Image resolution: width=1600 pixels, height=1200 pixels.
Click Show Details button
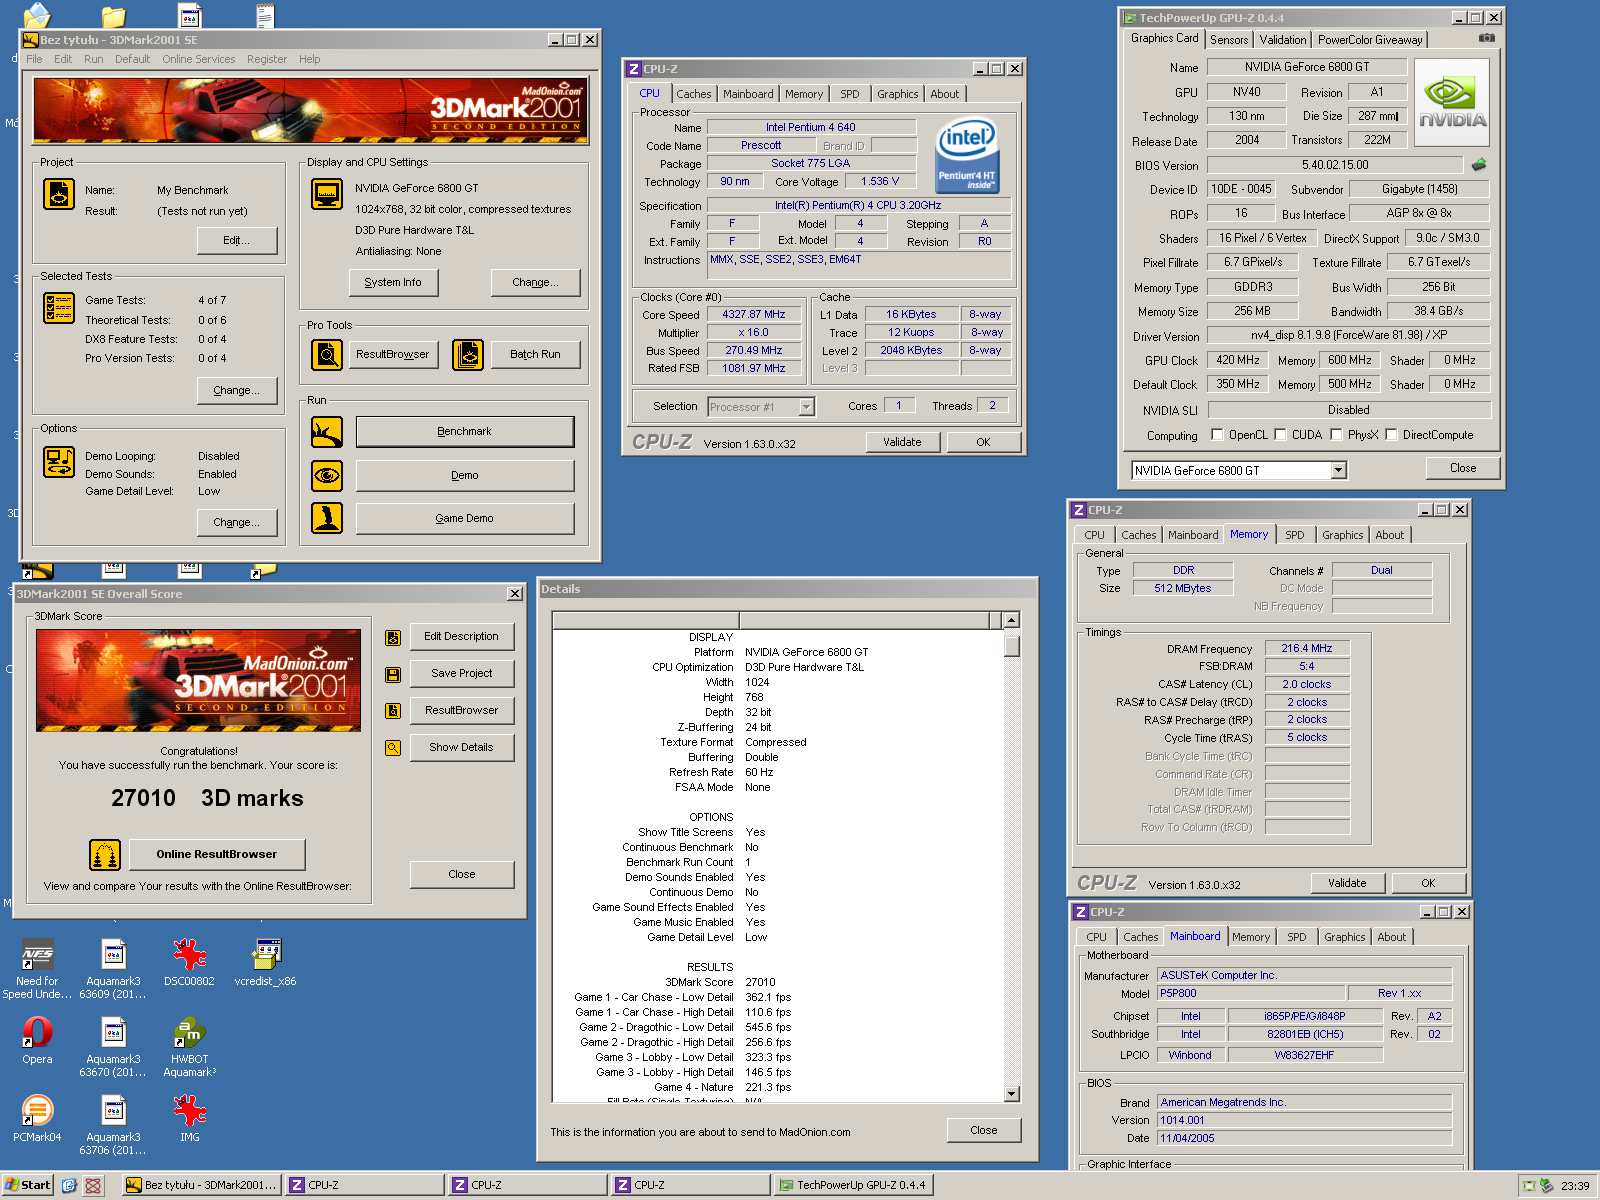tap(462, 747)
